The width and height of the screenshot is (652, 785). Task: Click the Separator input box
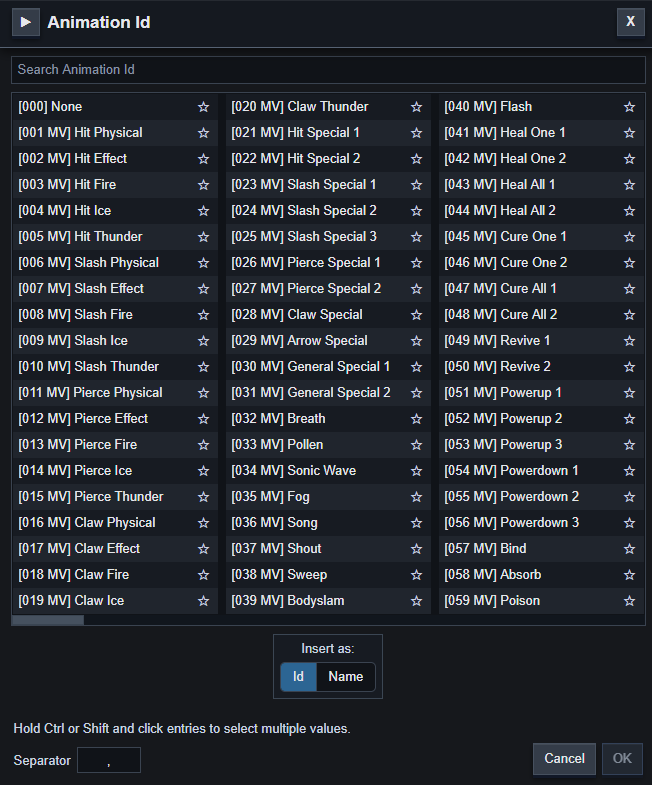coord(109,760)
